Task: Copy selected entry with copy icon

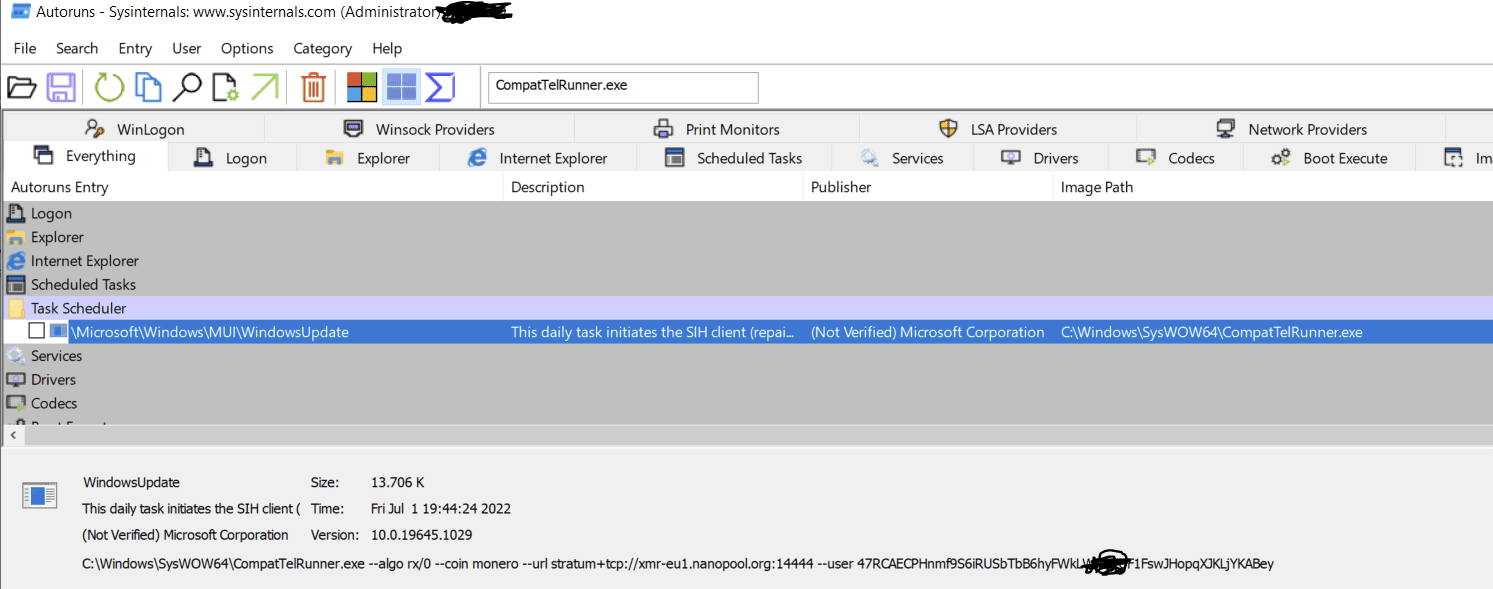Action: [148, 87]
